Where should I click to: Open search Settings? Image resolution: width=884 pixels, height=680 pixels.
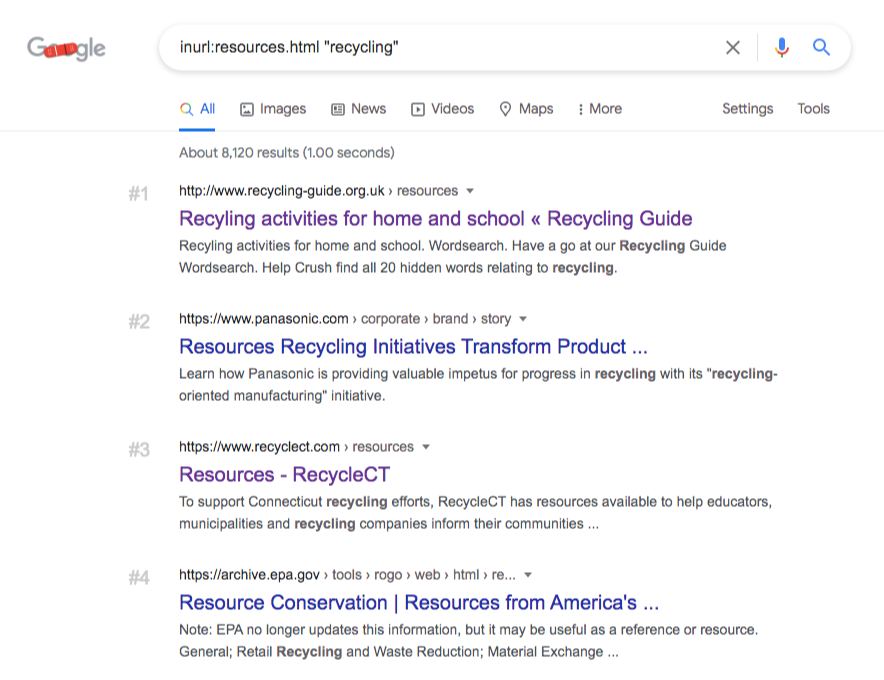click(x=748, y=109)
